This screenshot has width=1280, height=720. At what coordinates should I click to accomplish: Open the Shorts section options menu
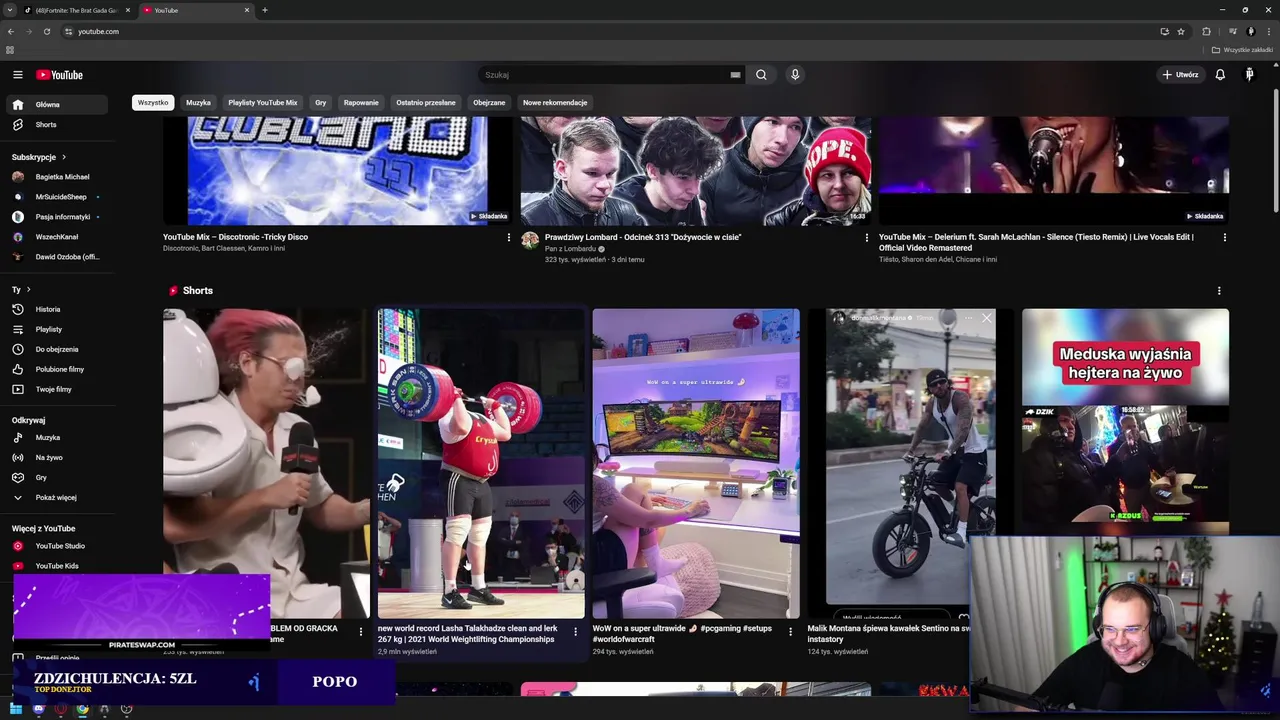coord(1218,291)
